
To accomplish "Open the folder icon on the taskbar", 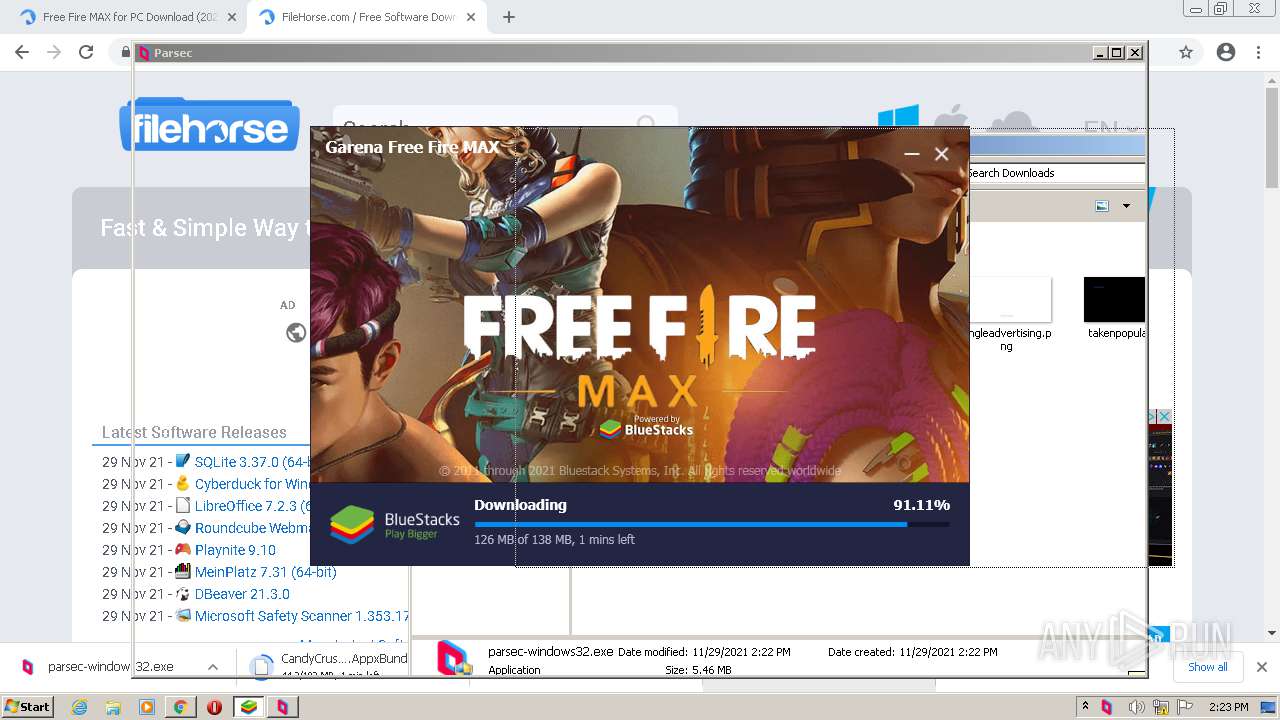I will click(x=113, y=706).
